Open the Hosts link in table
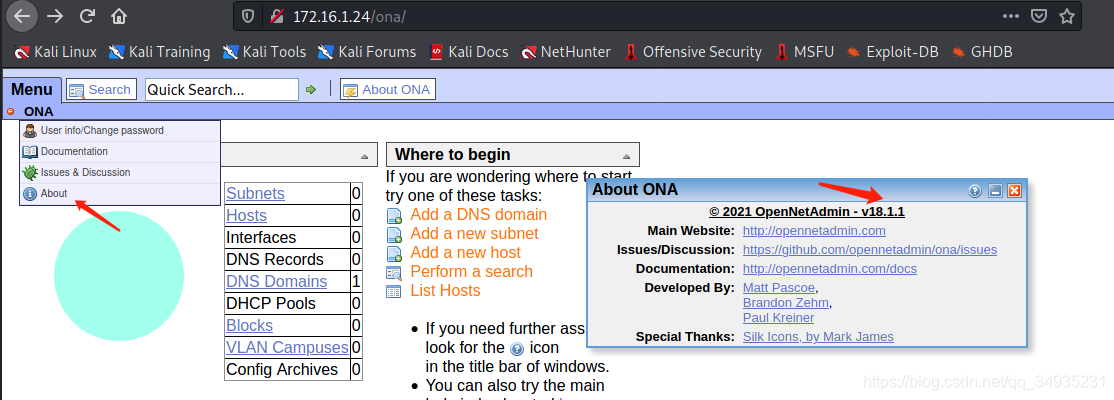This screenshot has height=400, width=1114. tap(247, 215)
